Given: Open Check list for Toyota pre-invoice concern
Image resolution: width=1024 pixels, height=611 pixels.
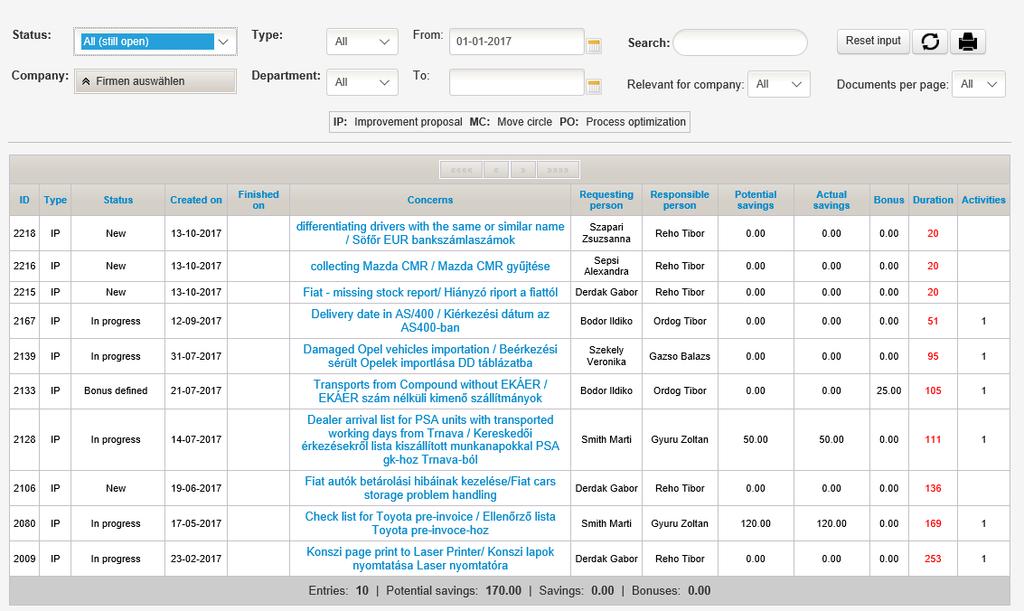Looking at the screenshot, I should click(x=430, y=523).
